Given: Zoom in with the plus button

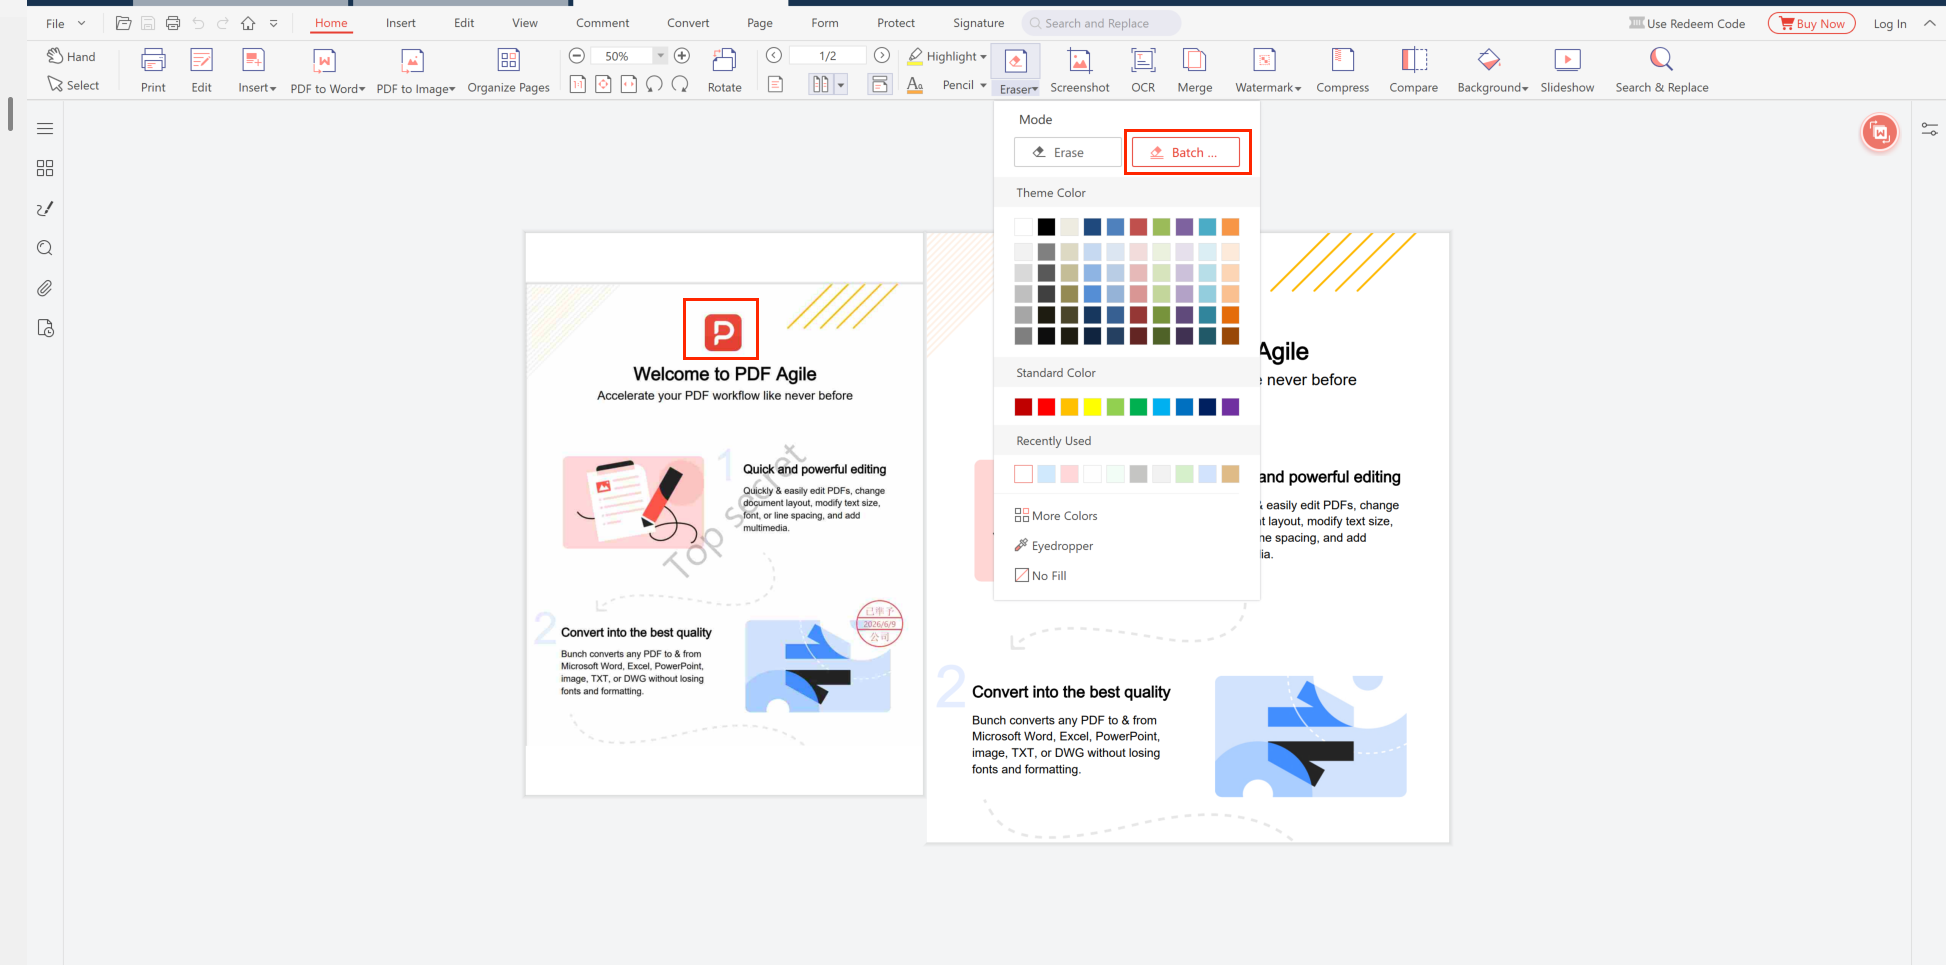Looking at the screenshot, I should tap(682, 56).
